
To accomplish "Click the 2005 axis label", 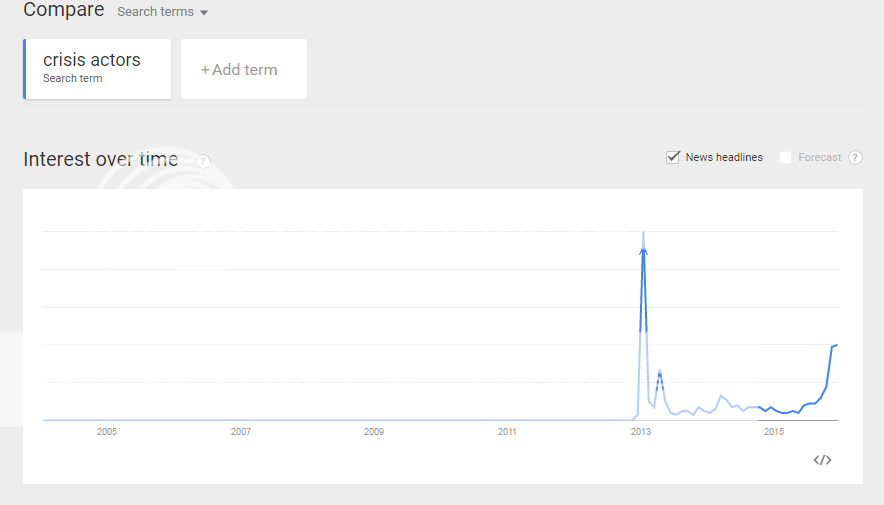I will point(107,432).
